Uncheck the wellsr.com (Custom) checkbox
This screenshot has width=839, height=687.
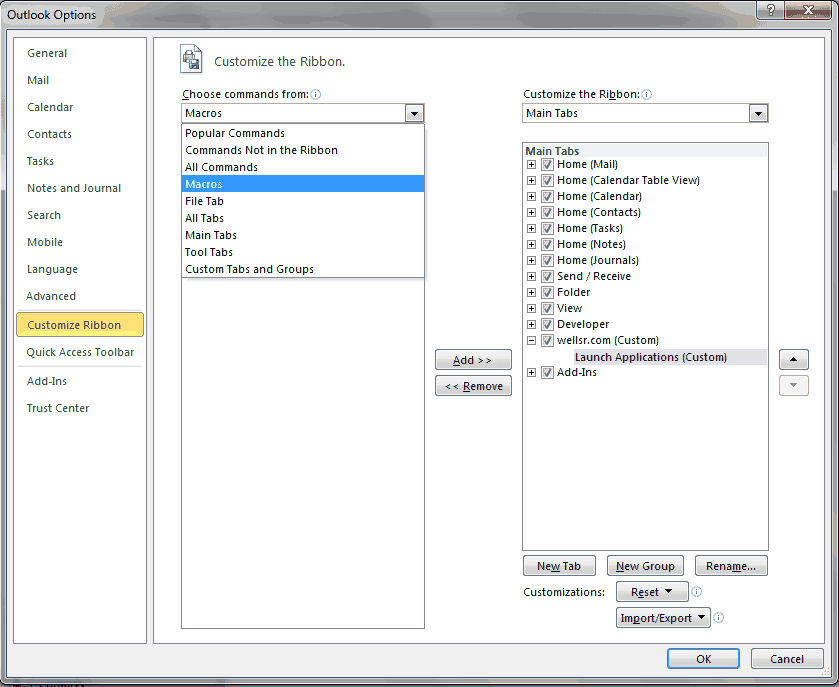click(547, 341)
